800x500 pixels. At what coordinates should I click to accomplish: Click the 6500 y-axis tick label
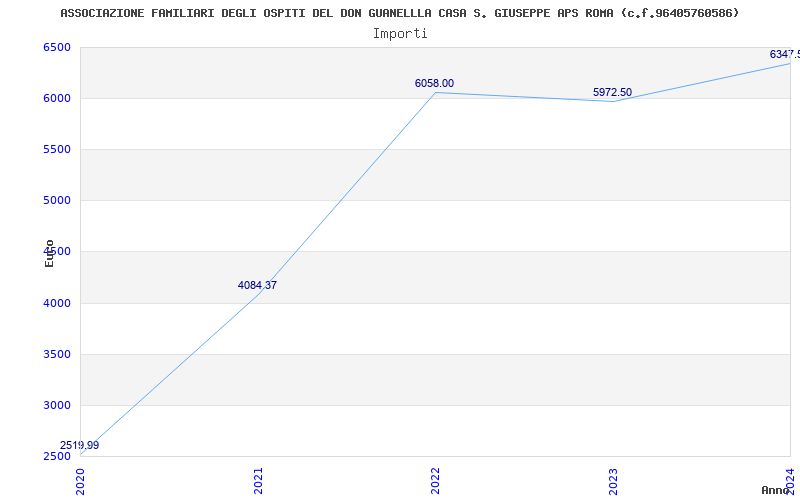point(57,47)
